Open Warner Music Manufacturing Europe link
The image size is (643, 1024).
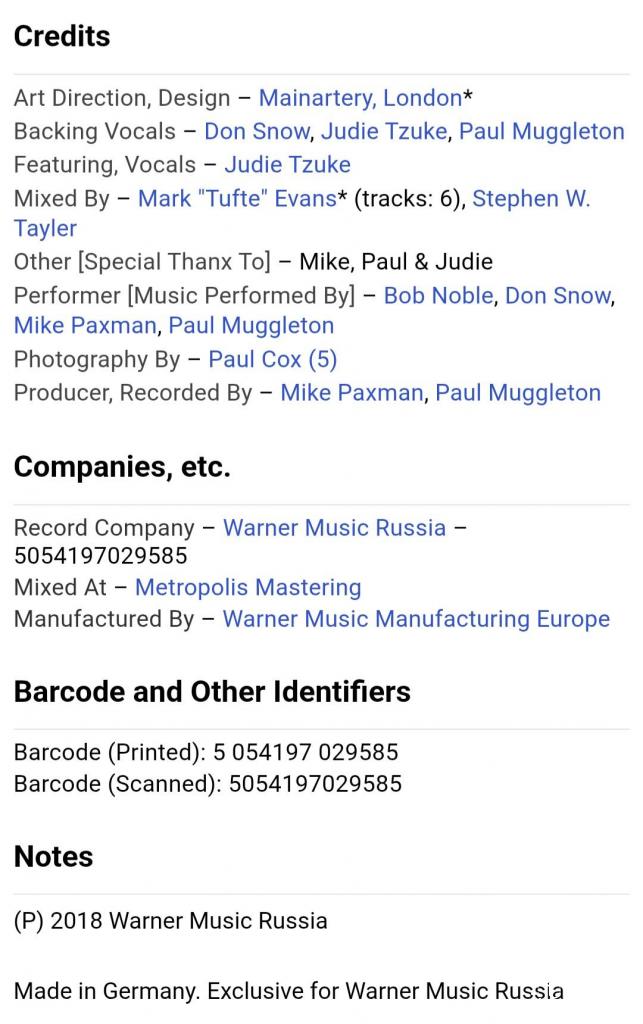point(416,619)
